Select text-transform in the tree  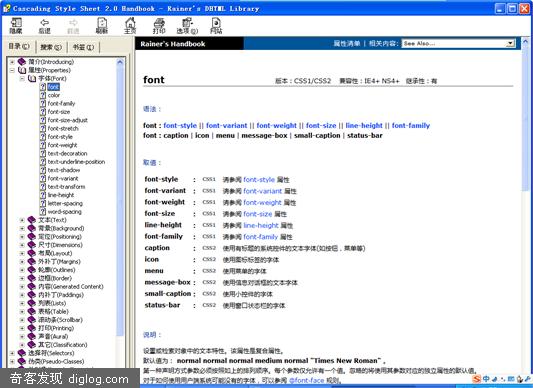(66, 187)
